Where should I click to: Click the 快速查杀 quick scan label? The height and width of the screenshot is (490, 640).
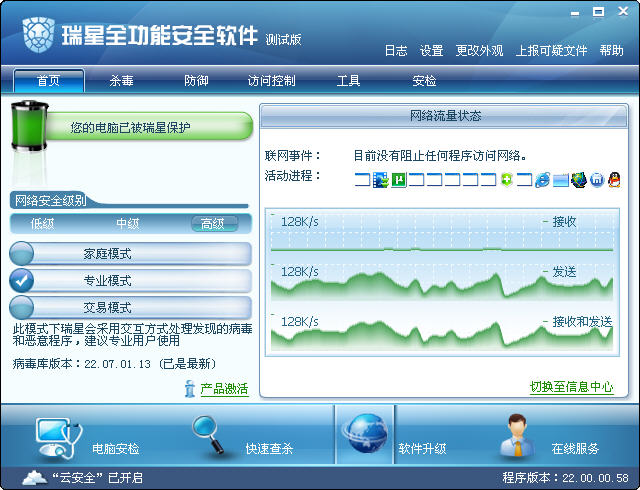[269, 449]
